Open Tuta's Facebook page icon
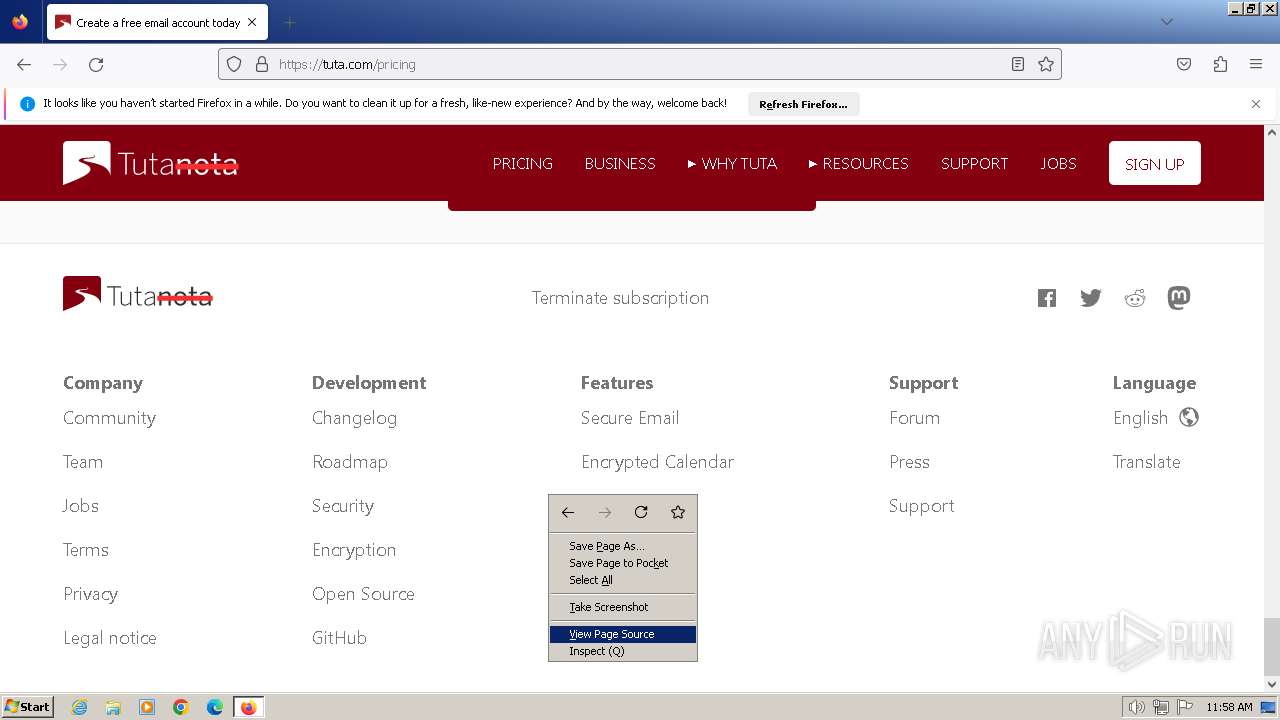The width and height of the screenshot is (1280, 720). [x=1047, y=298]
